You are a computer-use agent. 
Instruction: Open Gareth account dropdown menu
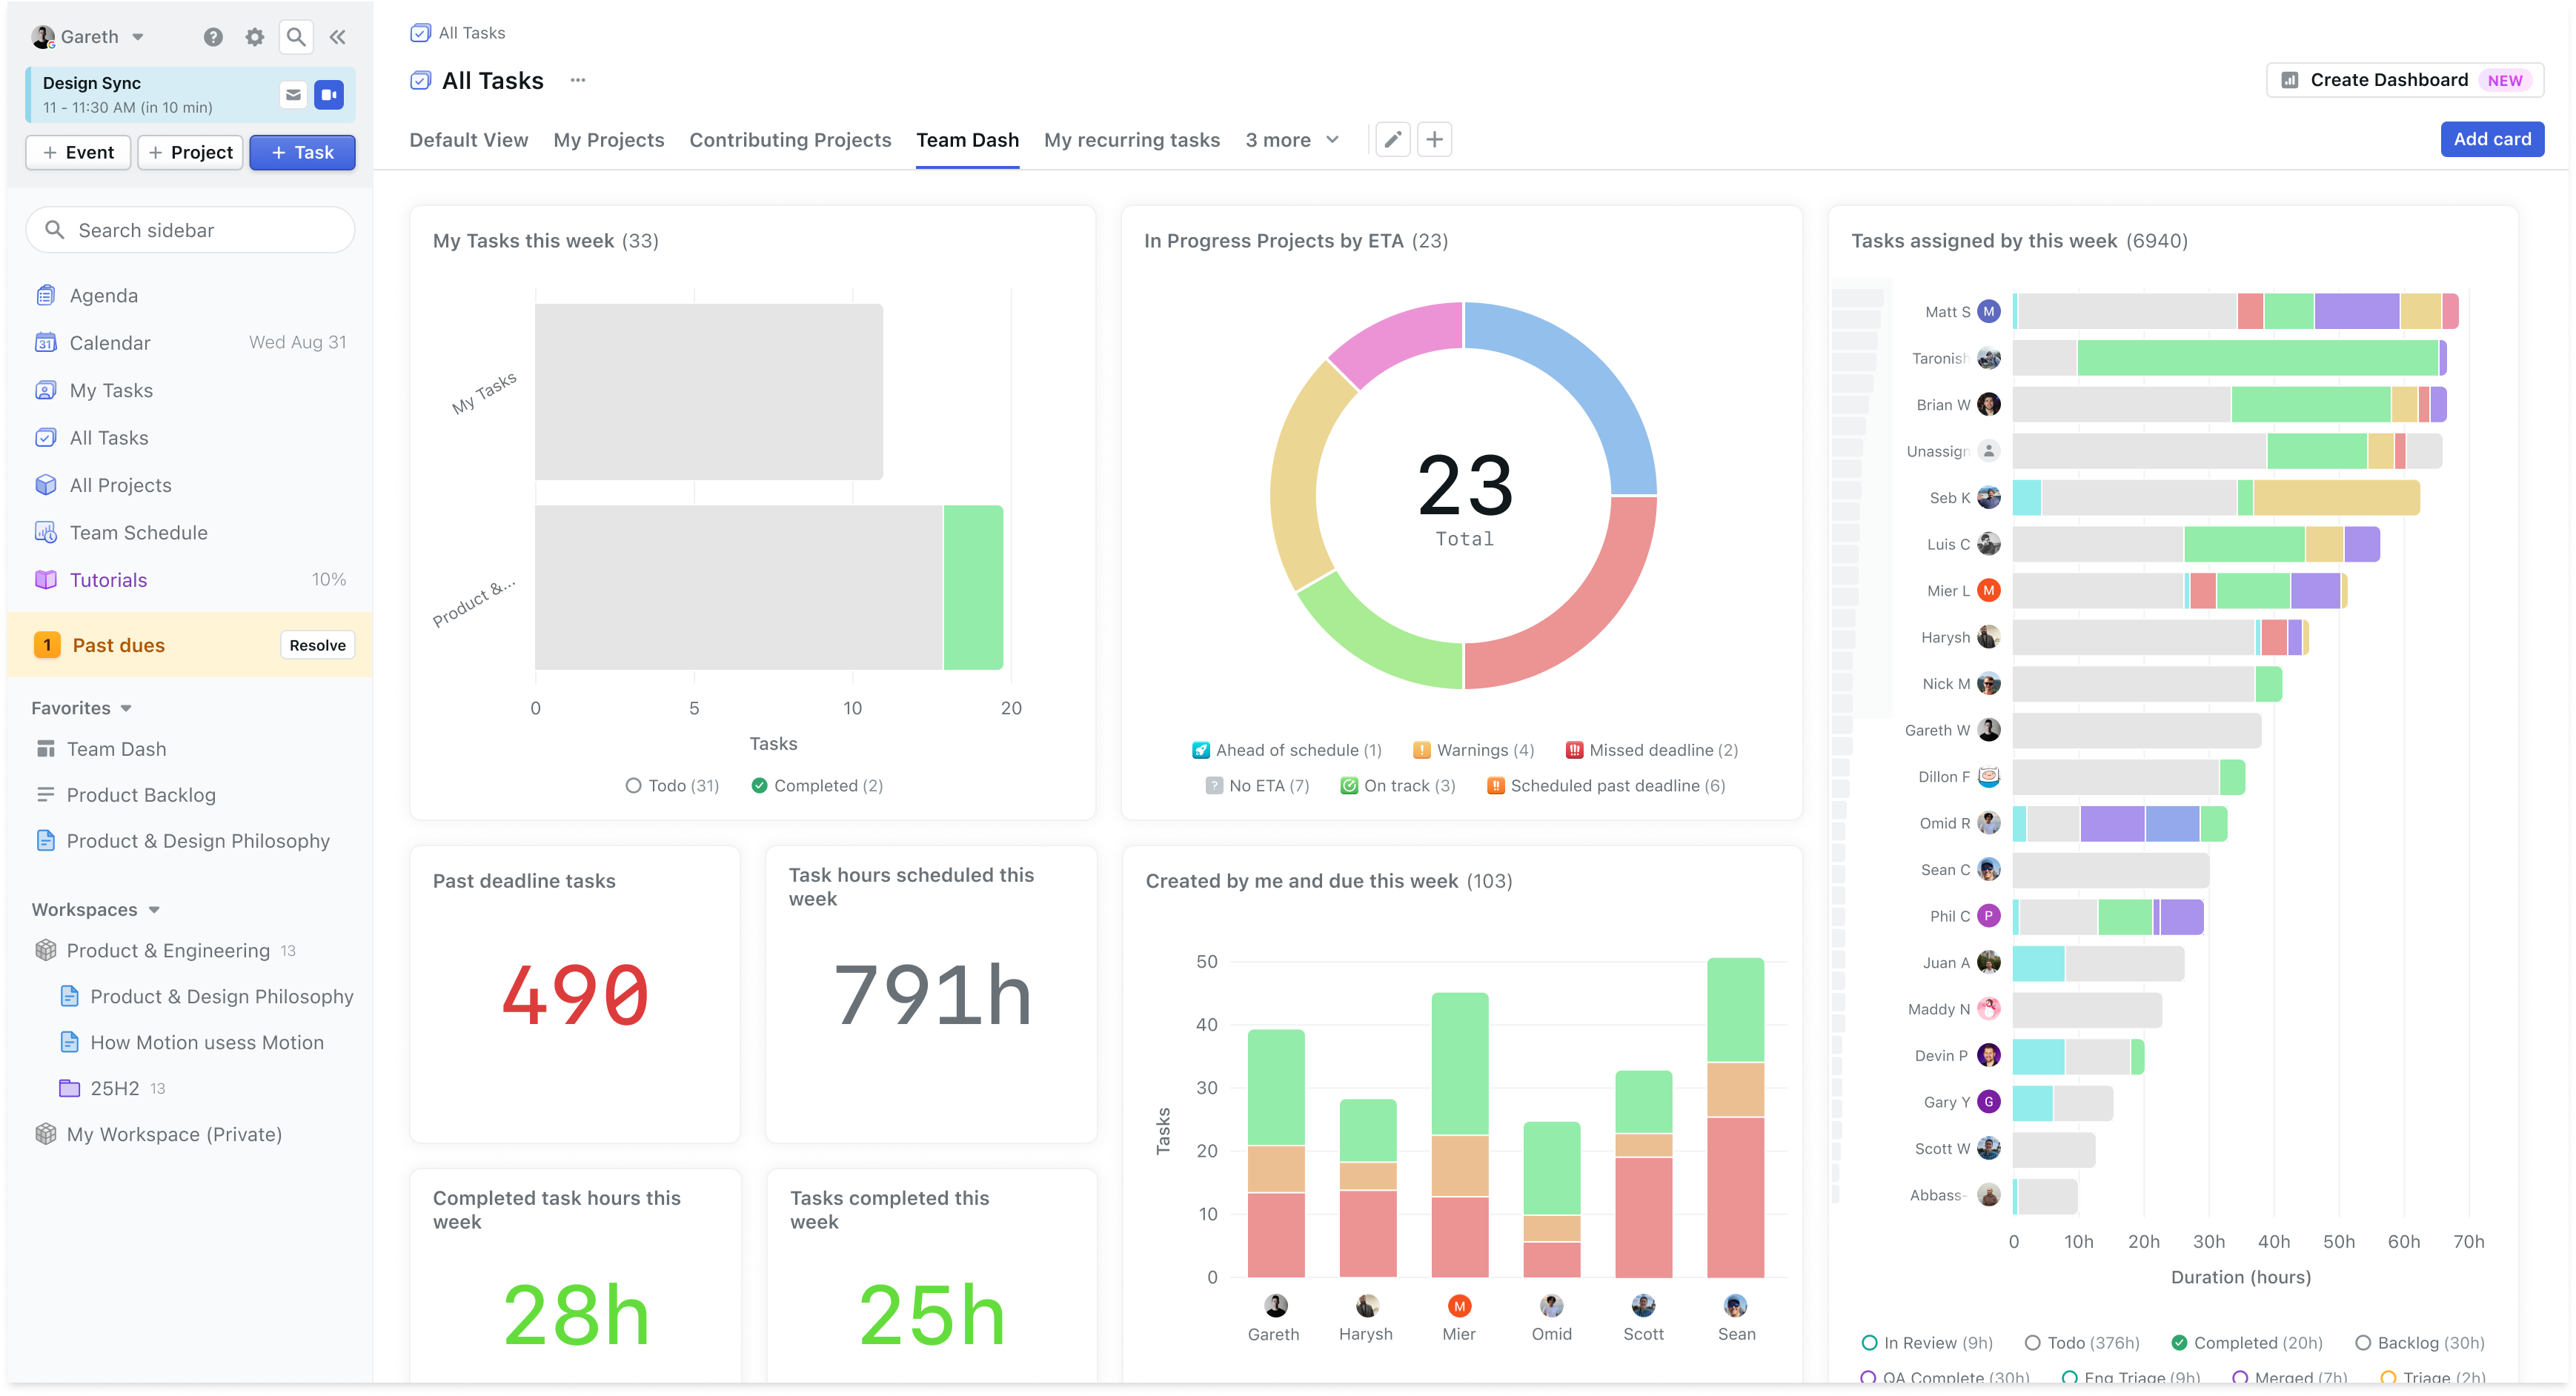pos(89,37)
